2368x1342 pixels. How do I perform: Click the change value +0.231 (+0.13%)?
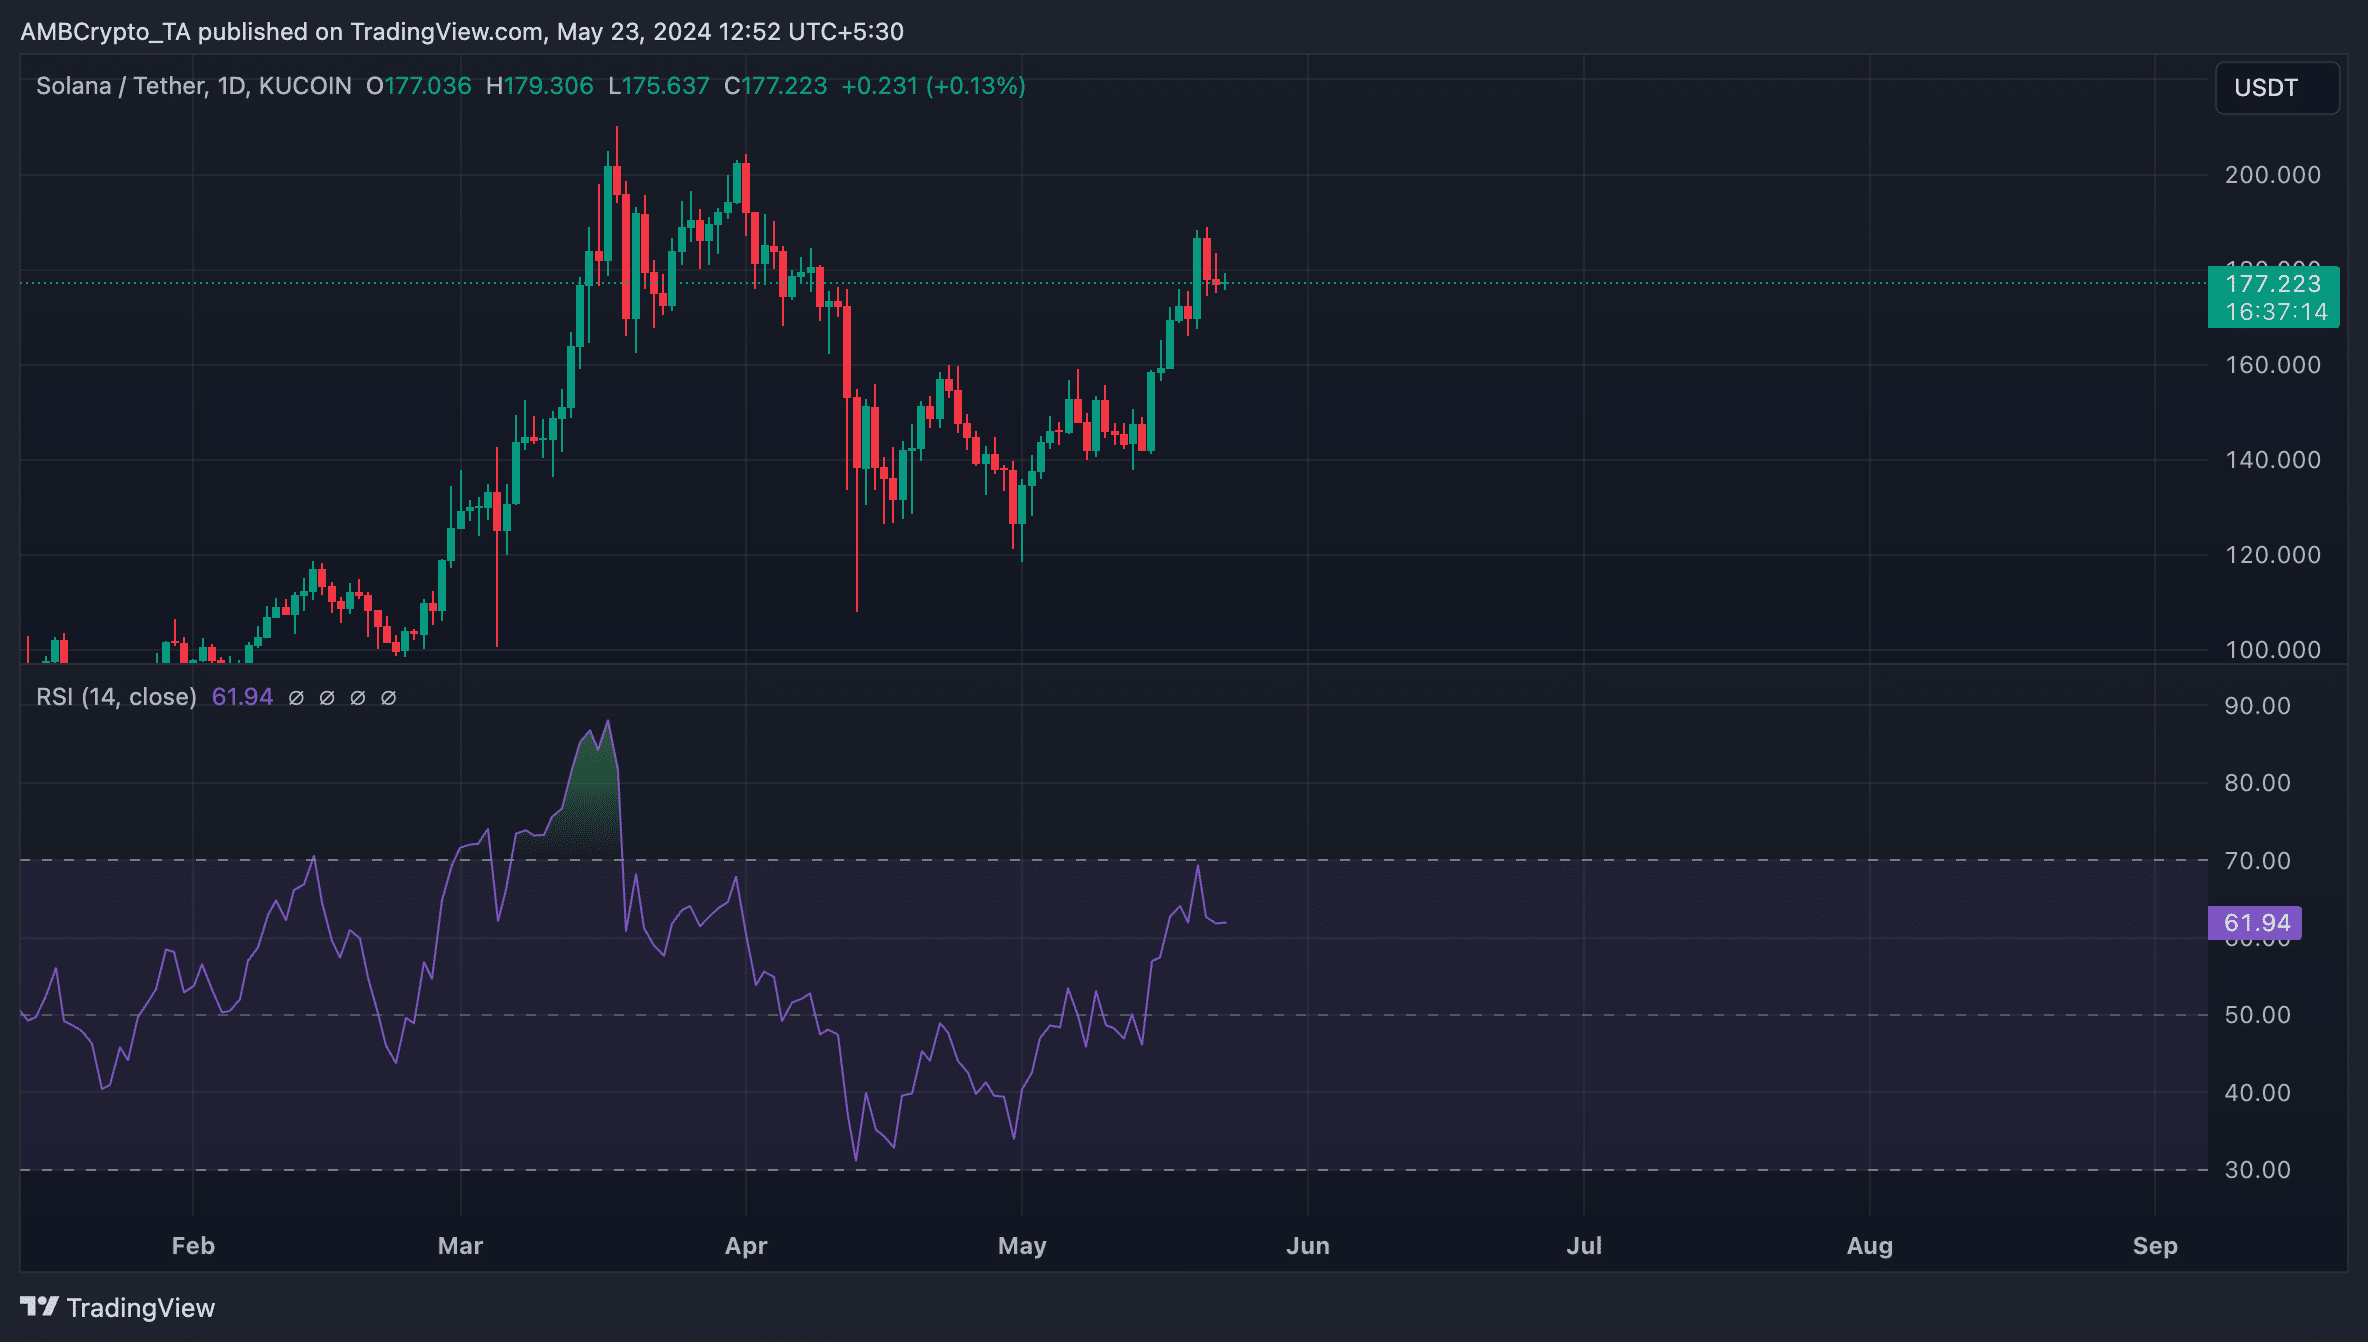933,86
